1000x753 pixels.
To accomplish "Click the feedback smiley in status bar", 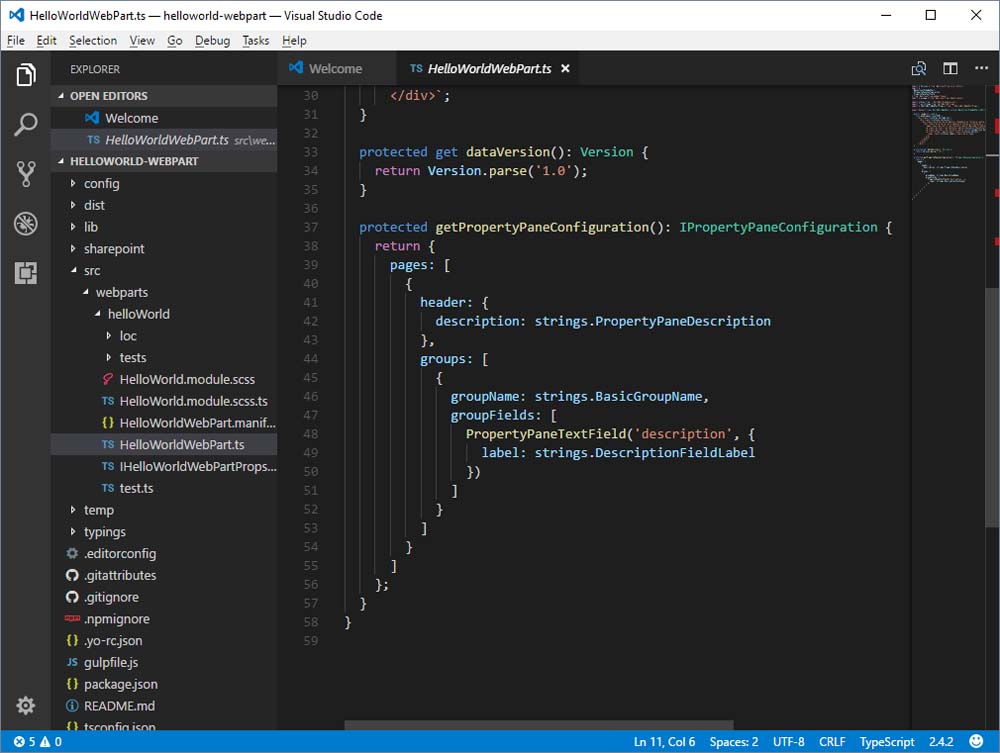I will [x=976, y=742].
